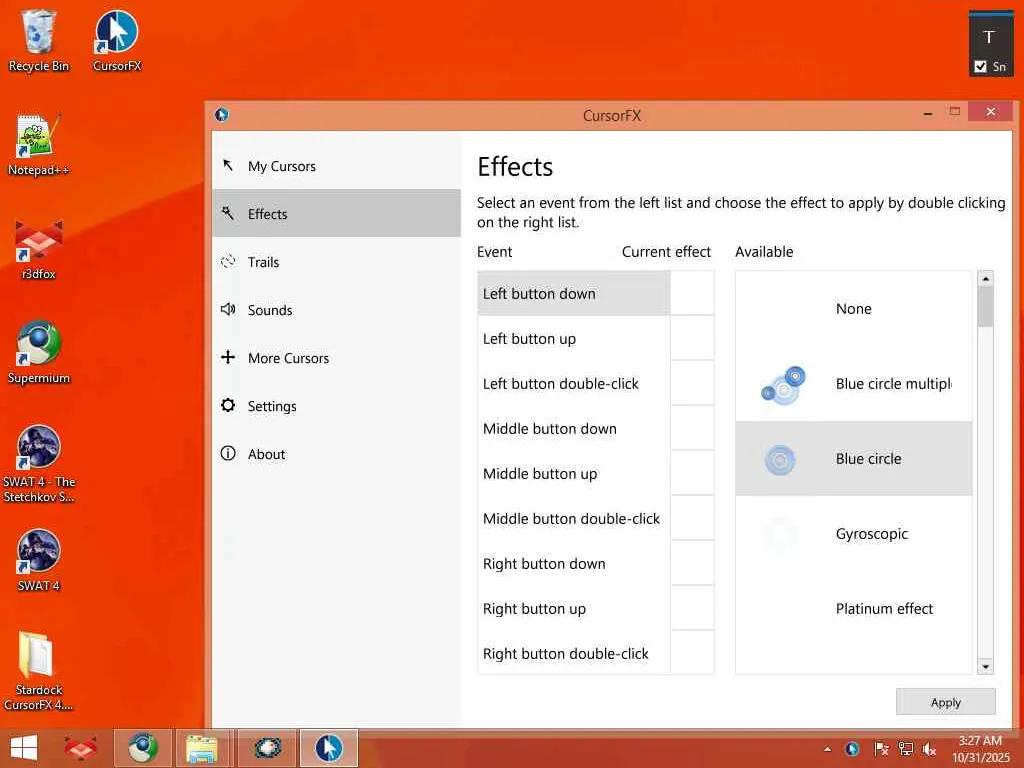
Task: Click the CursorFX title bar app icon
Action: click(x=222, y=115)
